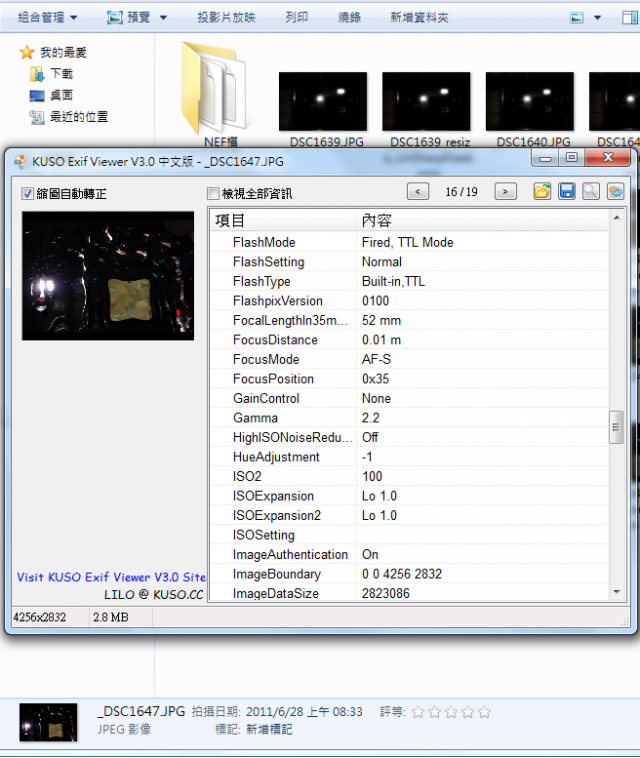This screenshot has width=640, height=758.
Task: Click the scroll down arrow of Exif list
Action: click(616, 592)
